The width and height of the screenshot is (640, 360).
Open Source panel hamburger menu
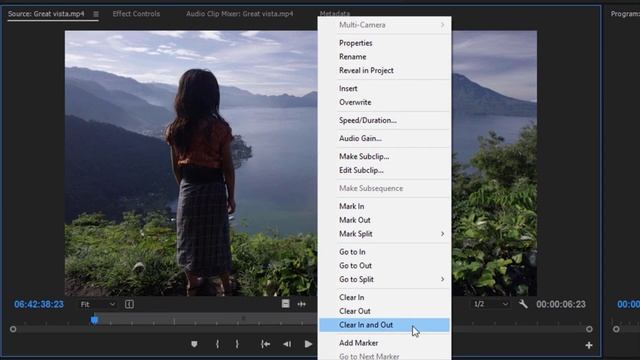coord(96,14)
